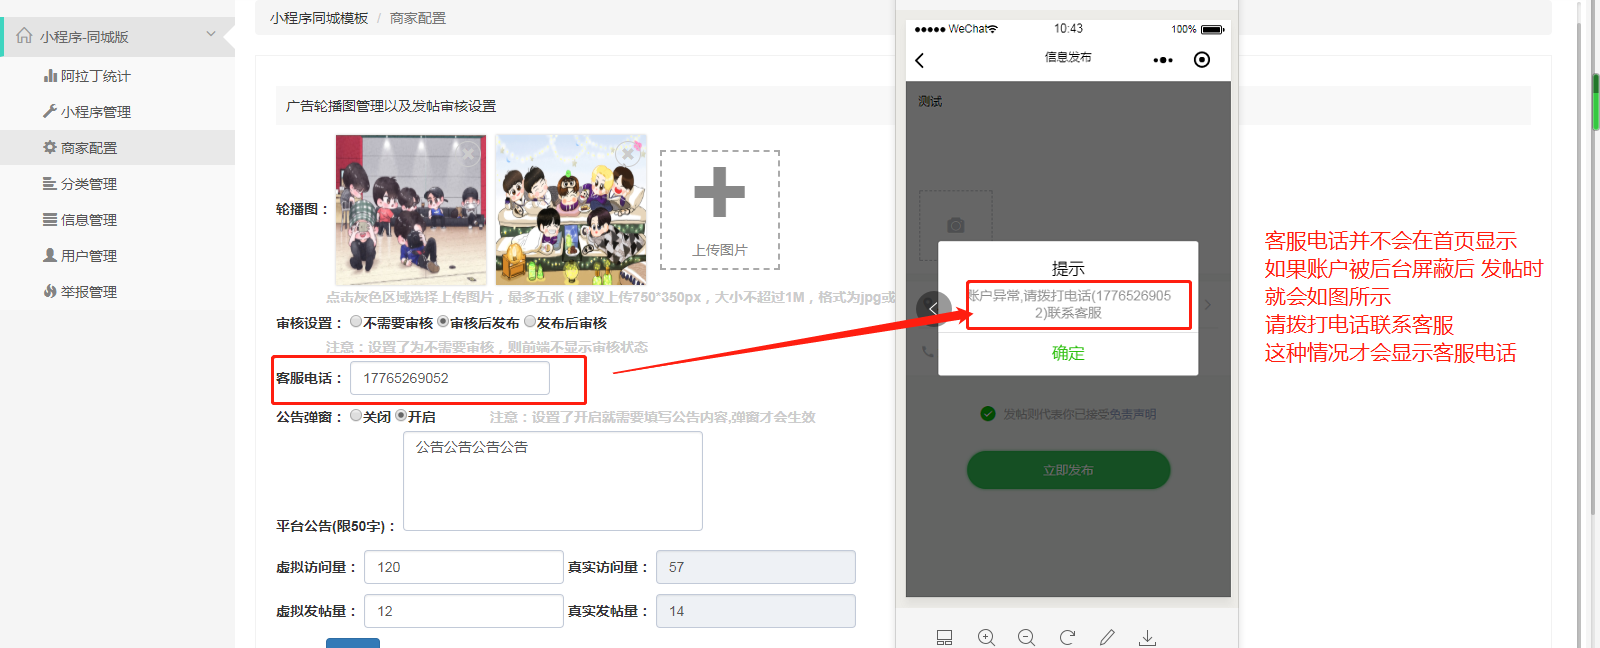Click the 客服电话 input field
This screenshot has height=648, width=1600.
[449, 378]
